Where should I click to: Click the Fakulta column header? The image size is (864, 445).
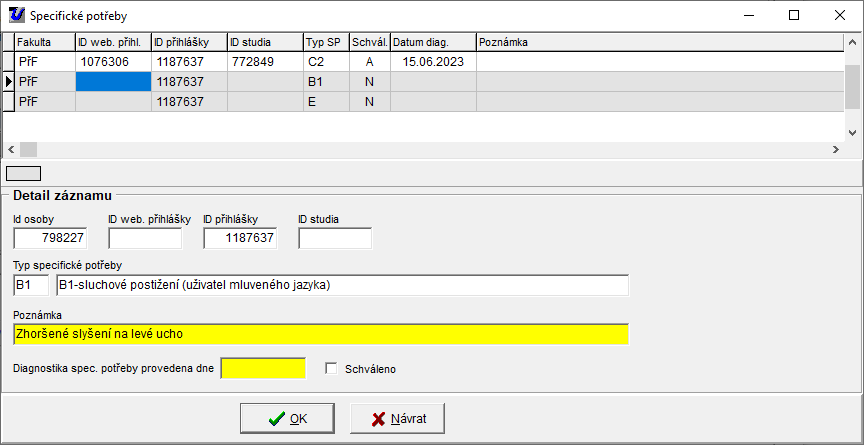(x=44, y=42)
